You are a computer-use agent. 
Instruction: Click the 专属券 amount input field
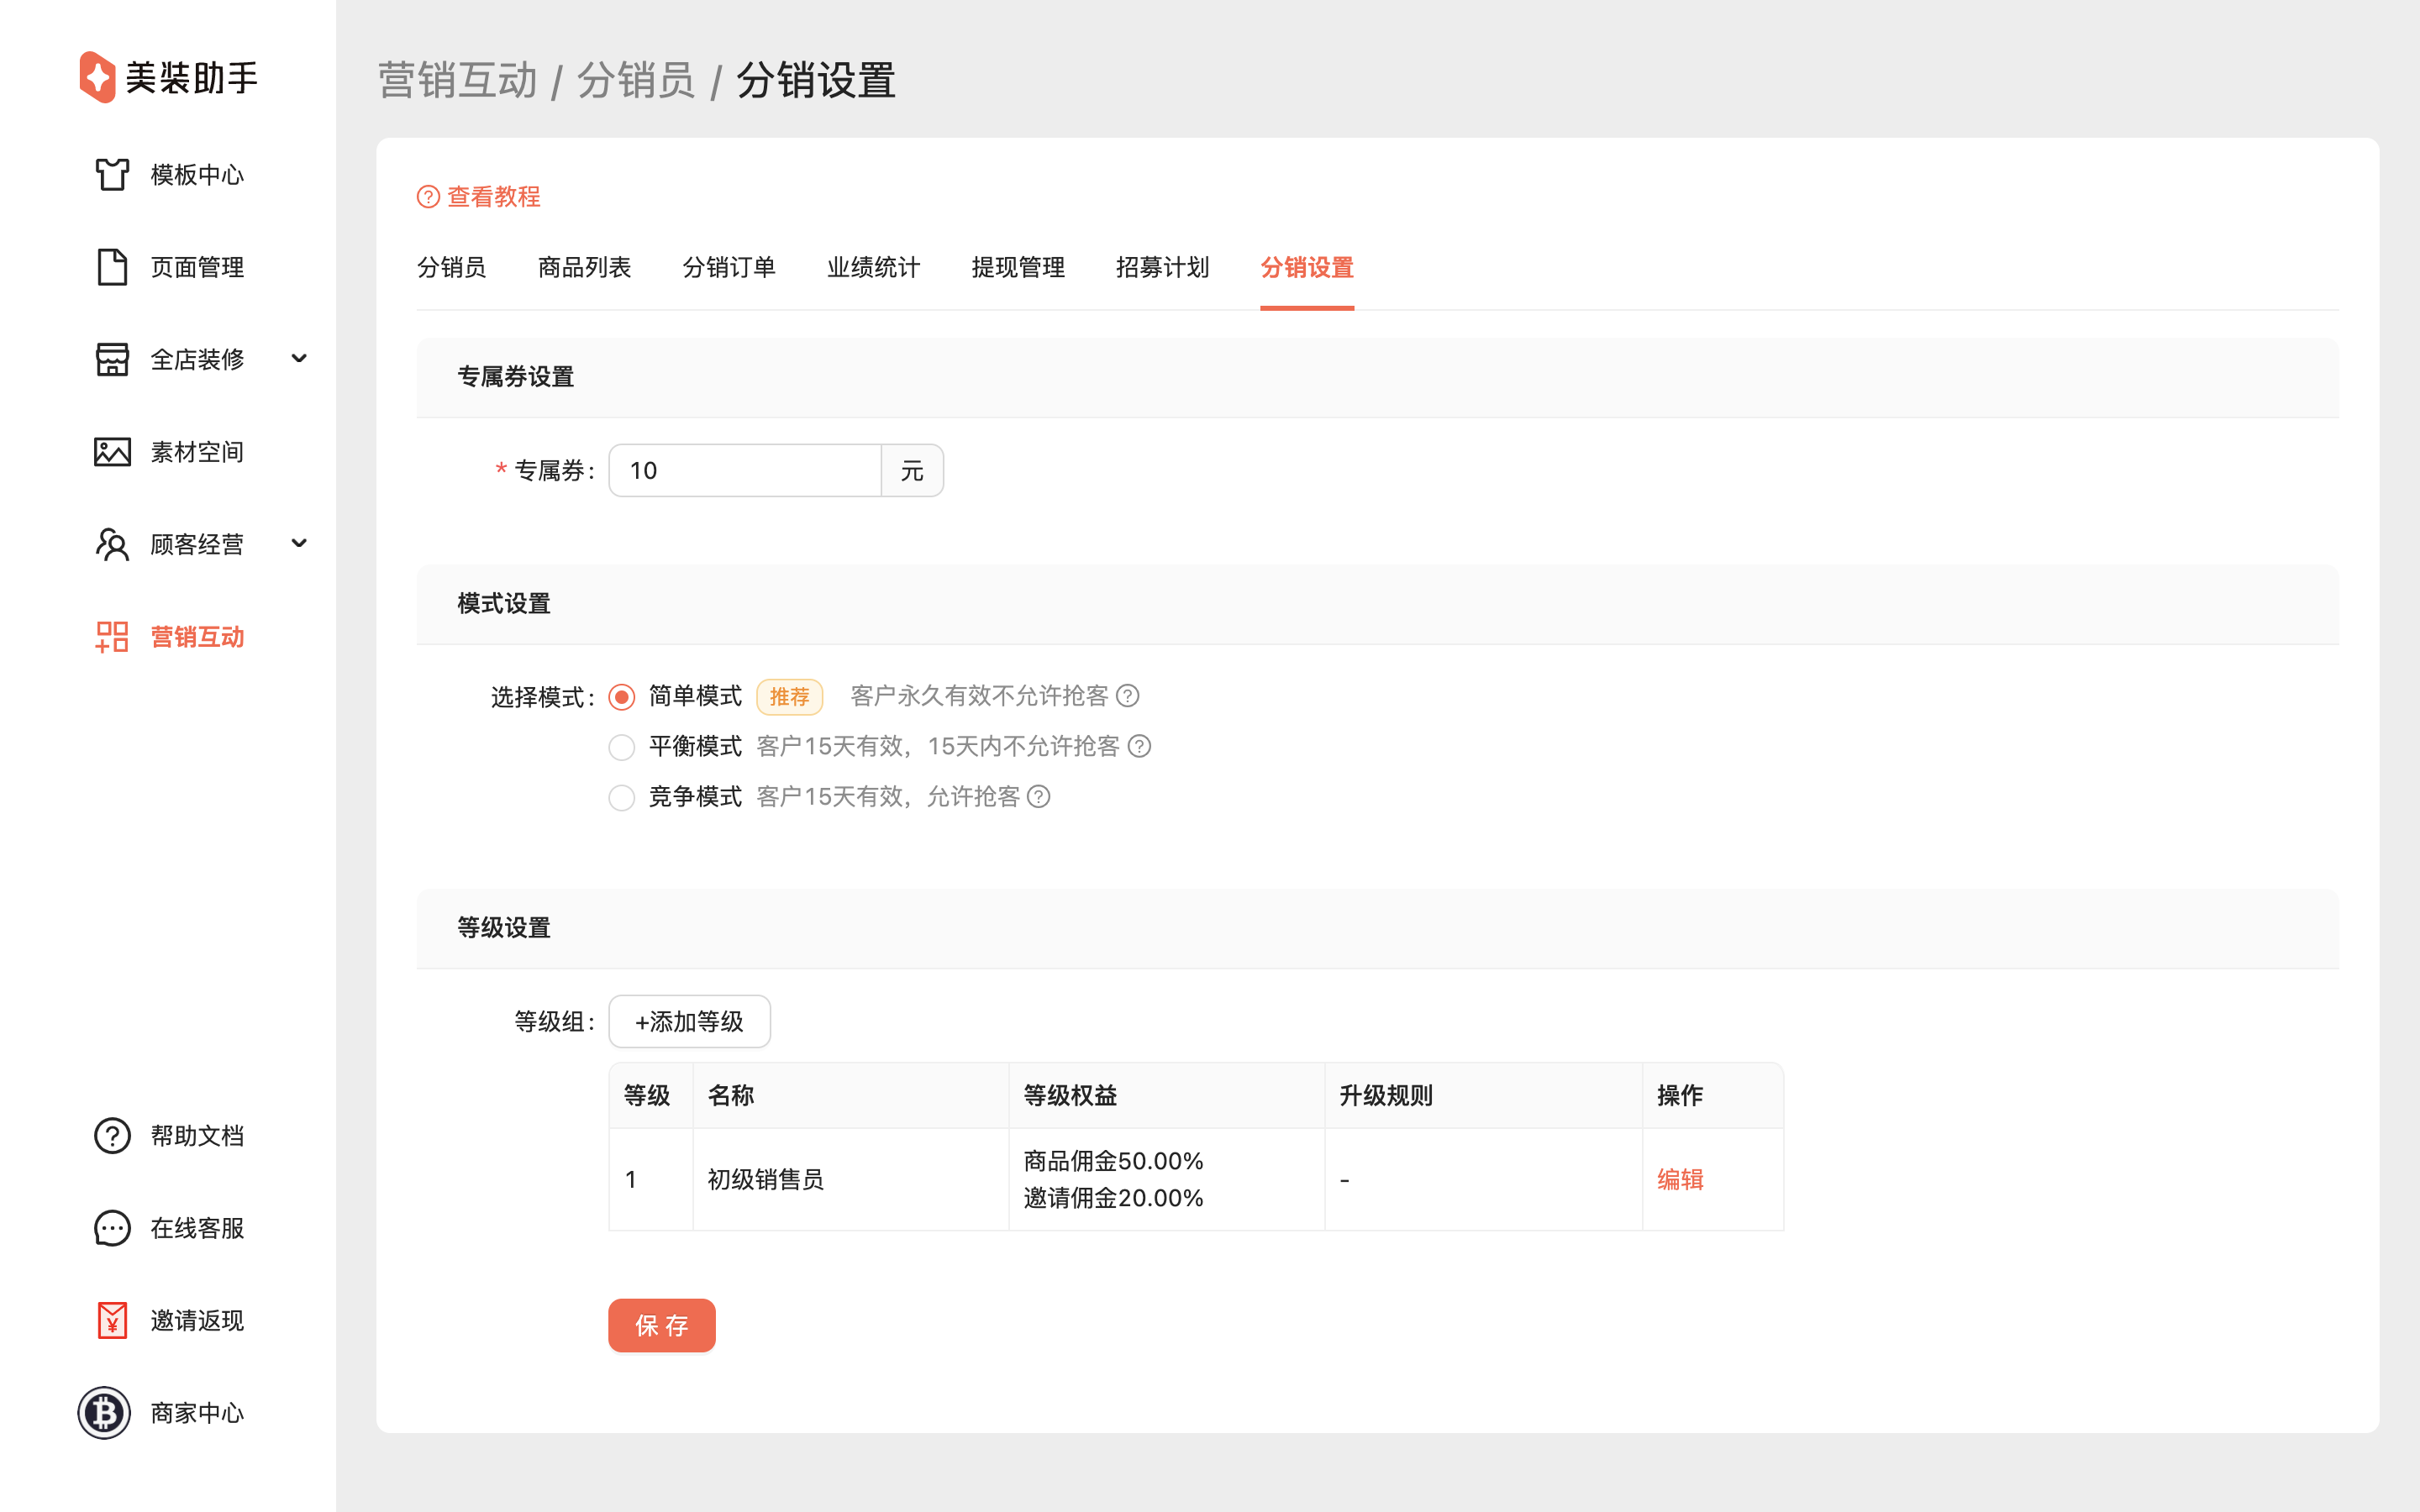coord(745,470)
